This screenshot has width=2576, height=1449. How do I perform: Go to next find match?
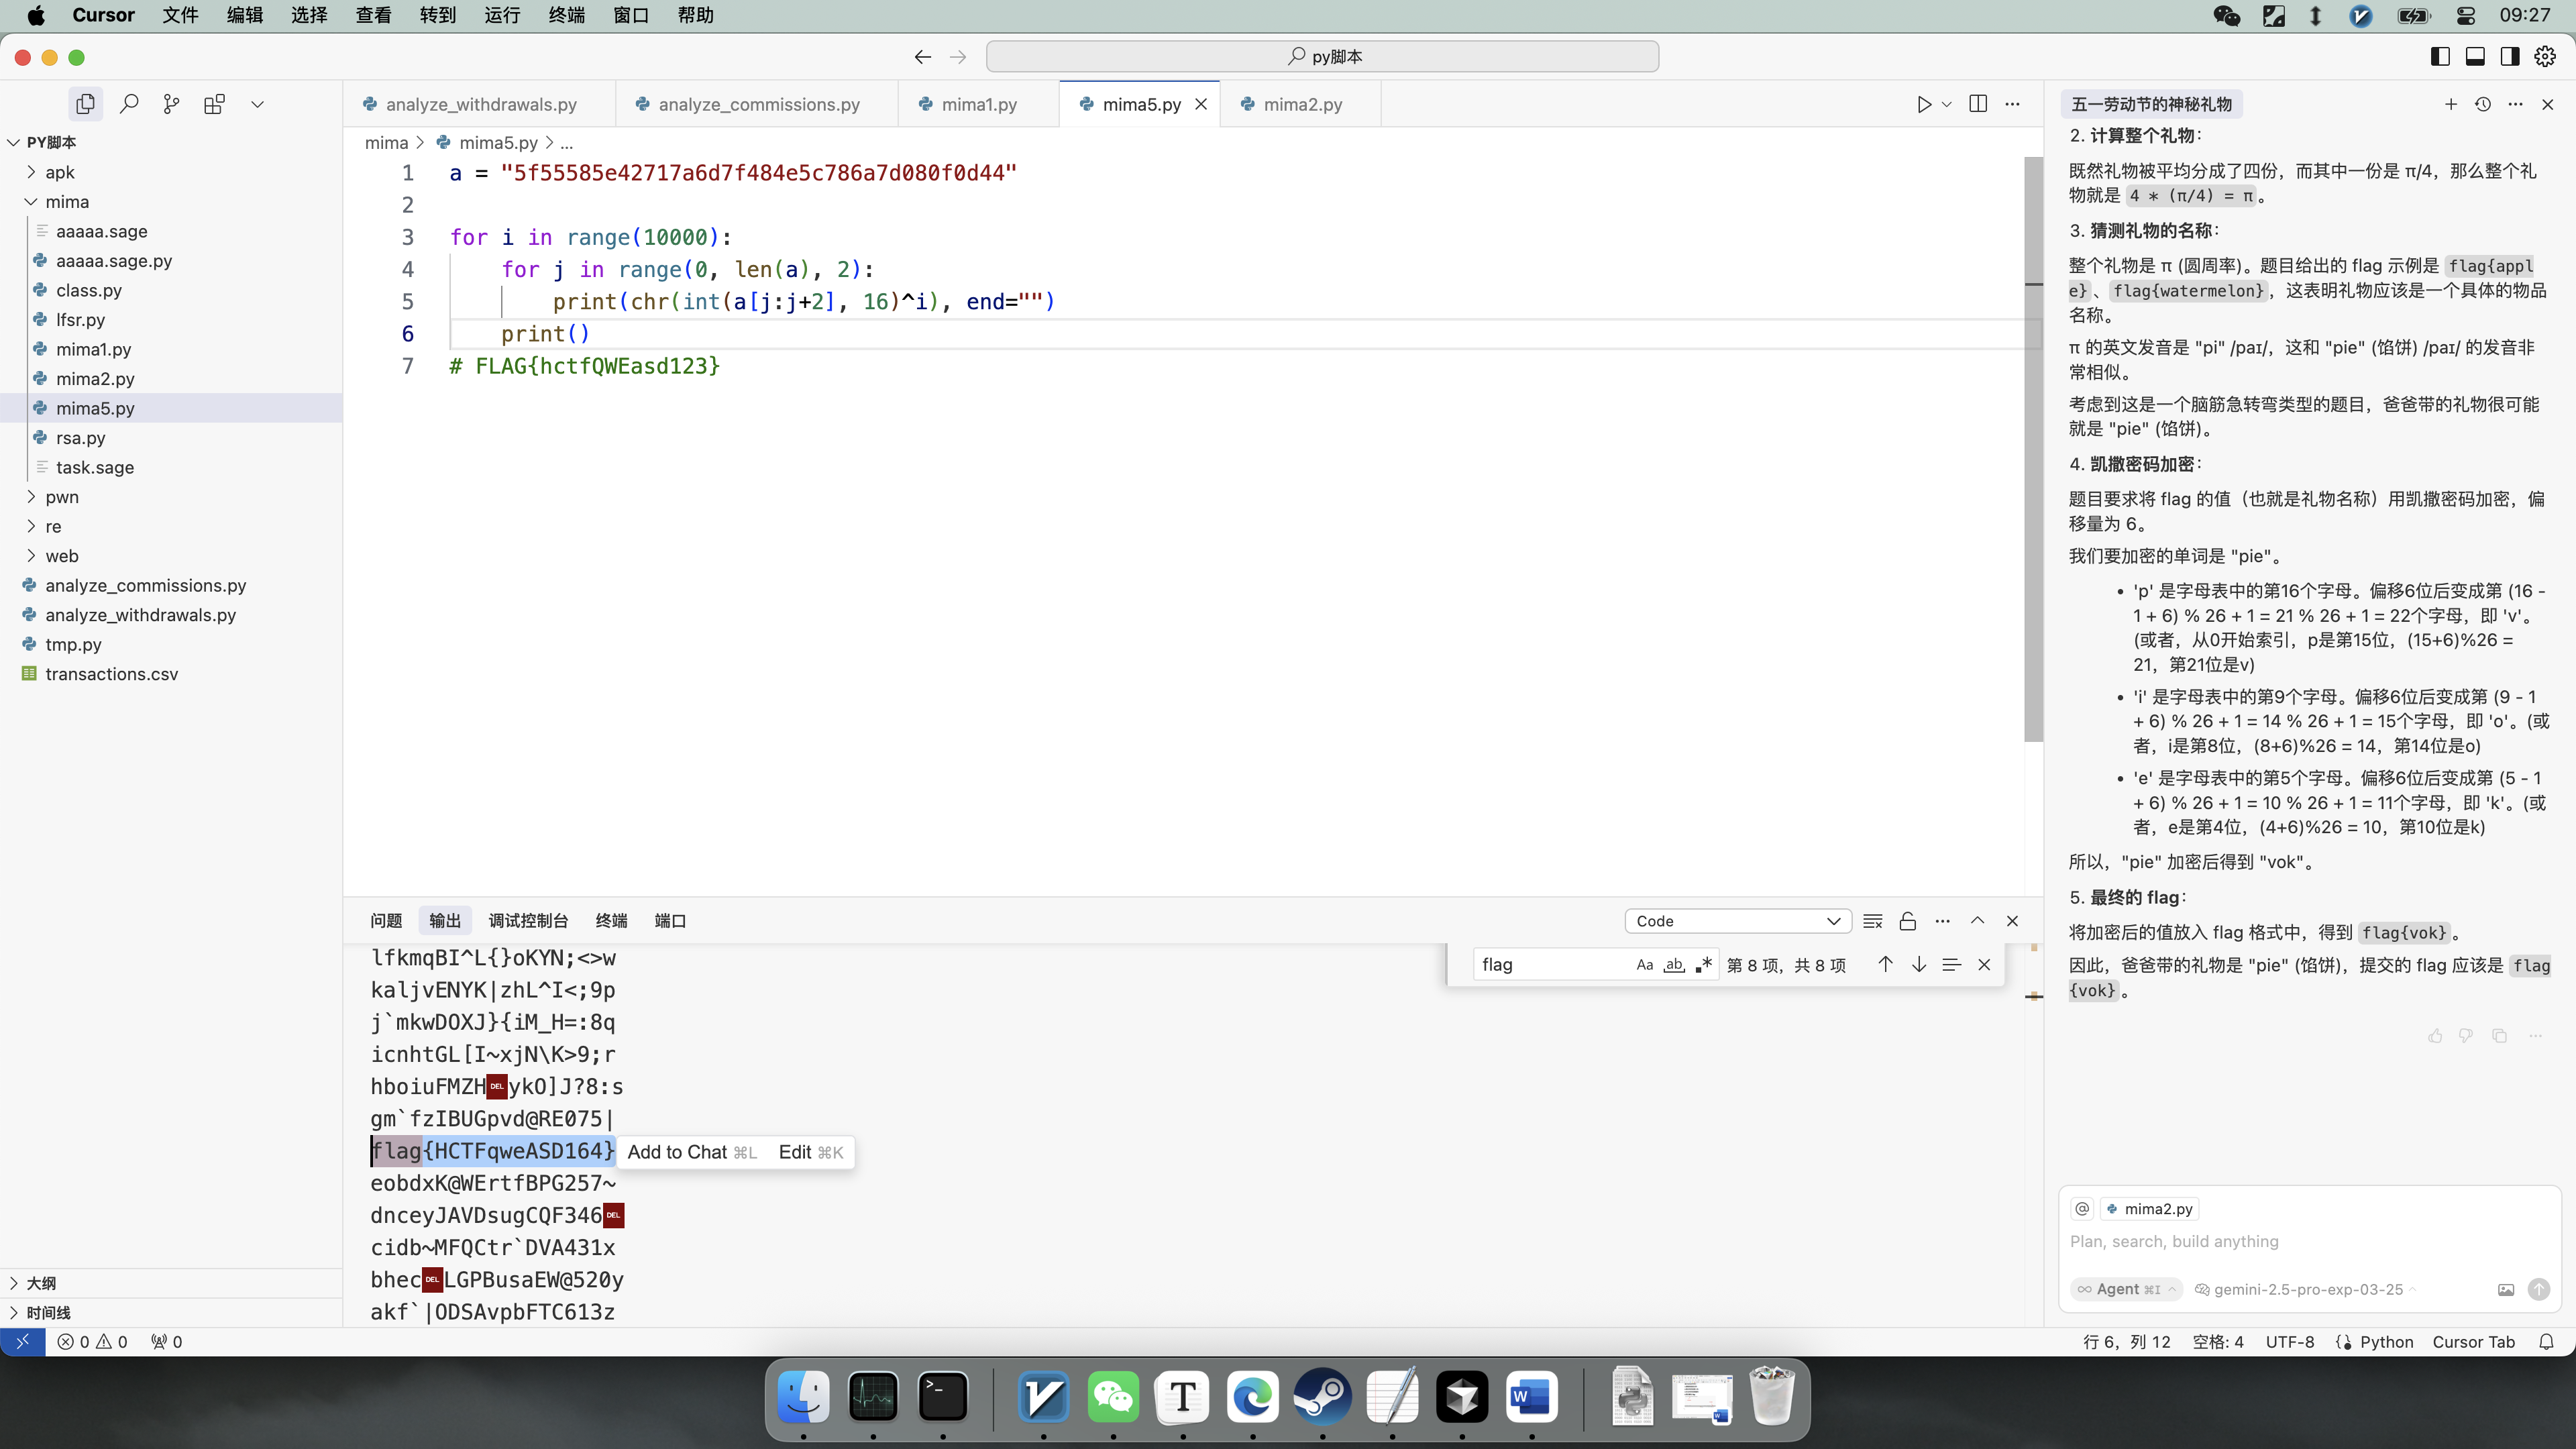(x=1918, y=965)
